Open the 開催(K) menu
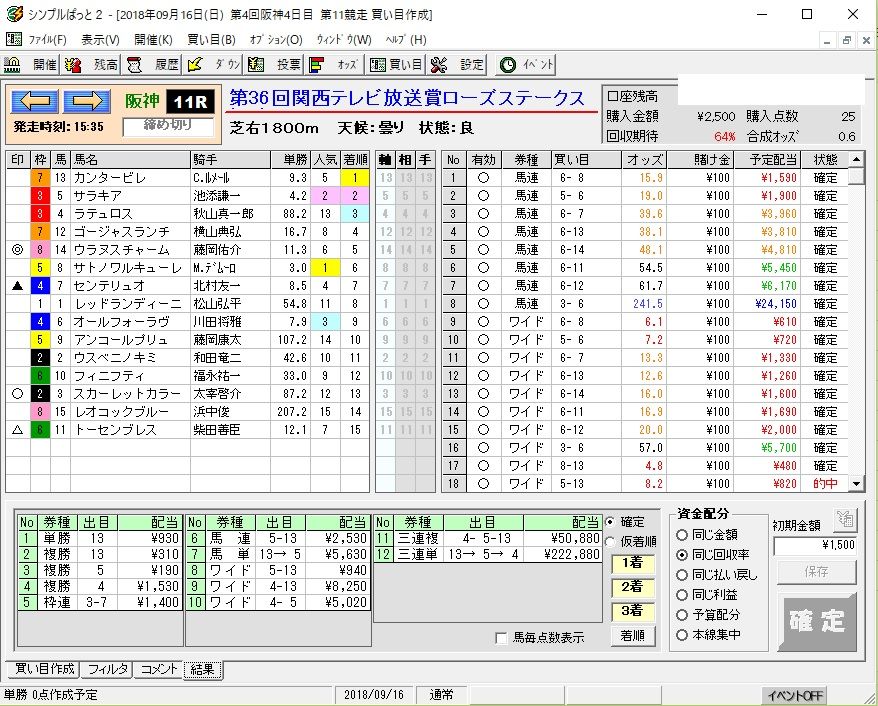This screenshot has width=878, height=706. pyautogui.click(x=153, y=40)
